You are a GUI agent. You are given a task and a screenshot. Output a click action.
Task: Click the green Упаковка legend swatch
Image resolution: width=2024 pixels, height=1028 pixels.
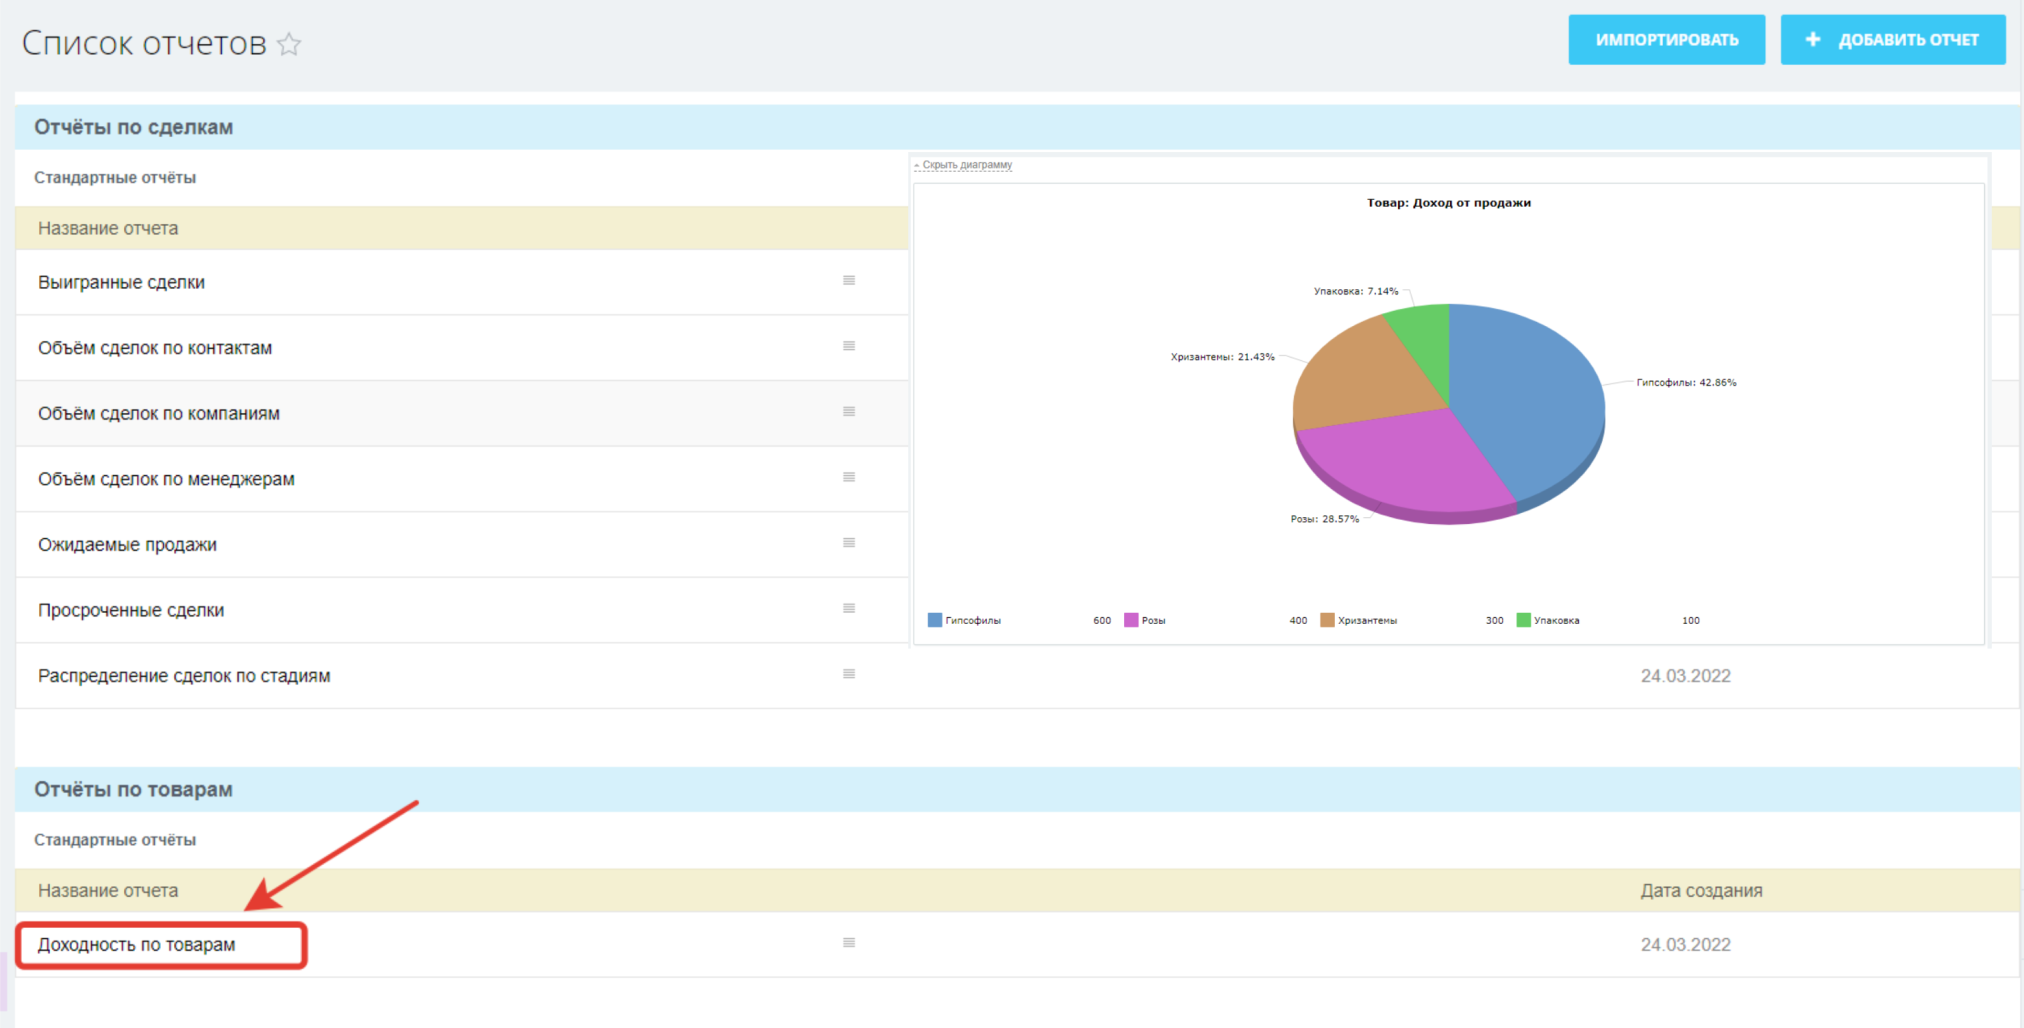1523,620
